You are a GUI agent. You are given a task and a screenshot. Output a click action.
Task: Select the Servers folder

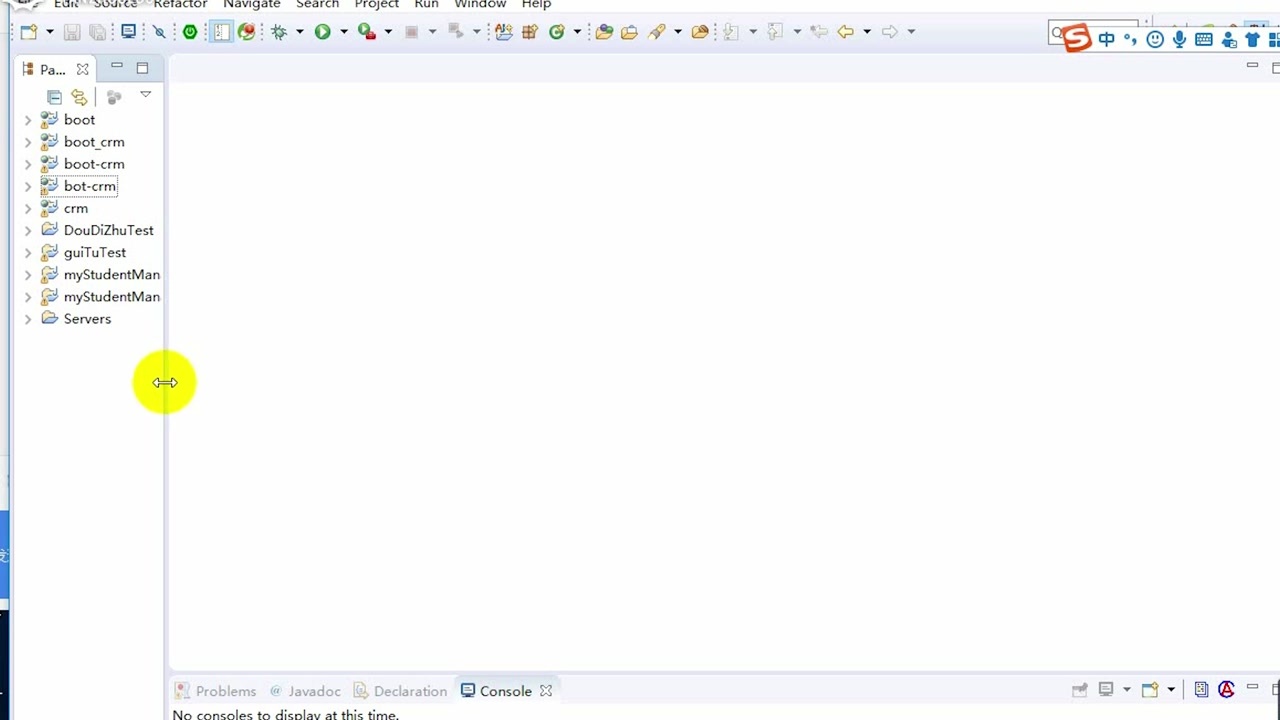(87, 319)
